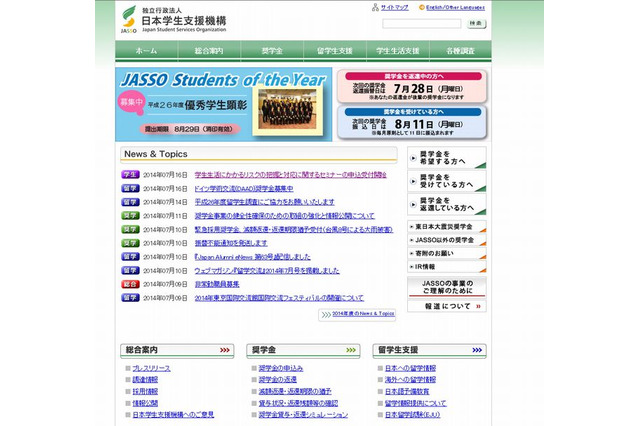Focus the site search input field

[x=422, y=24]
